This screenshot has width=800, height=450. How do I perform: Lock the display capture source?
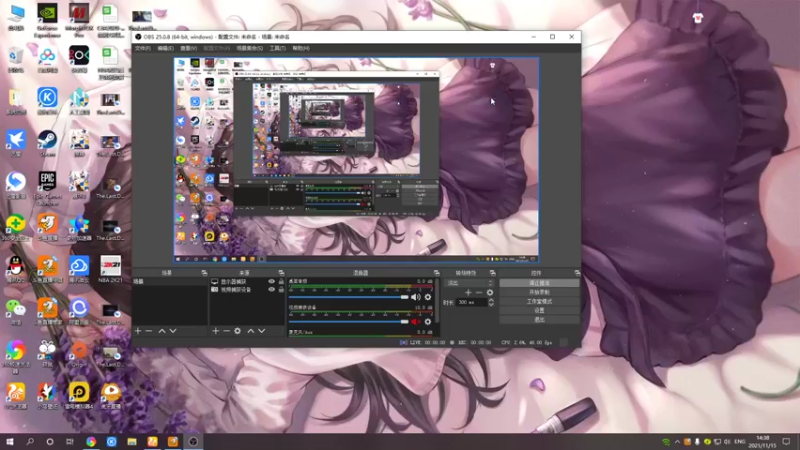point(281,282)
